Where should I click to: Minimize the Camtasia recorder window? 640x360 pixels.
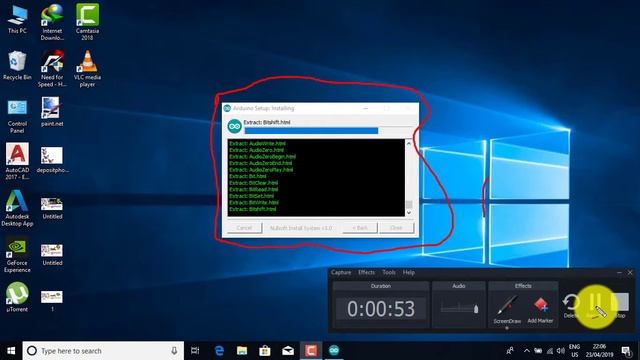coord(619,272)
